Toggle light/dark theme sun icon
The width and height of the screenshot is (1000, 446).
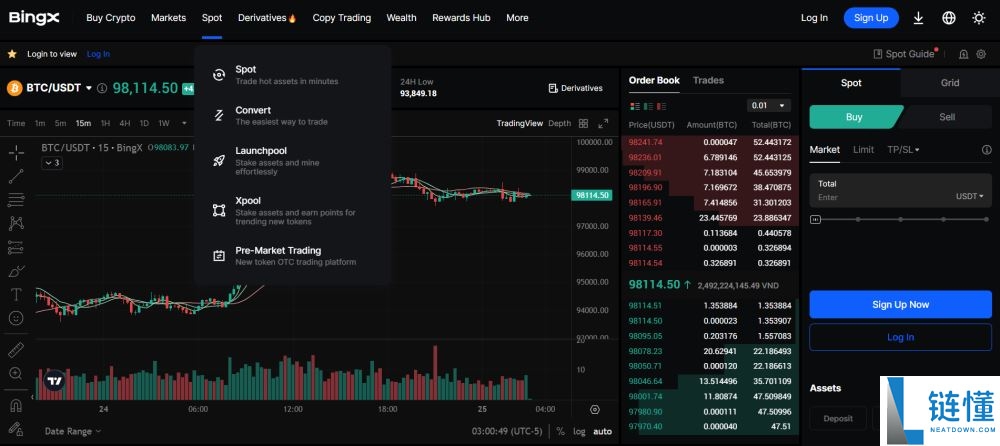tap(979, 18)
